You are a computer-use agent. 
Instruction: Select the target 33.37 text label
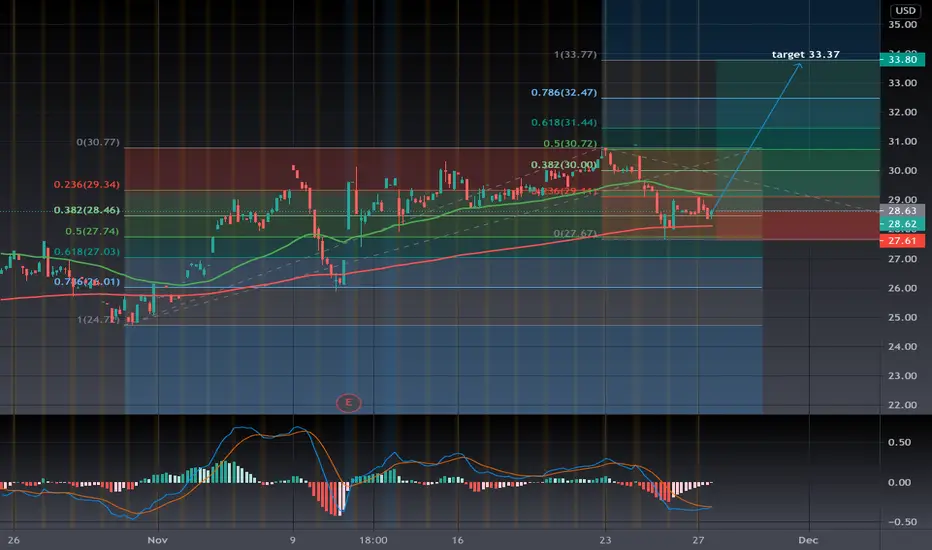point(805,54)
